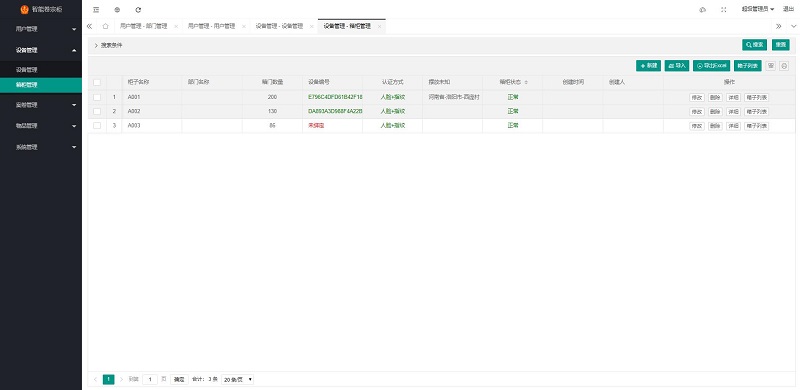Click the edit button in row A001
The width and height of the screenshot is (800, 390).
696,98
